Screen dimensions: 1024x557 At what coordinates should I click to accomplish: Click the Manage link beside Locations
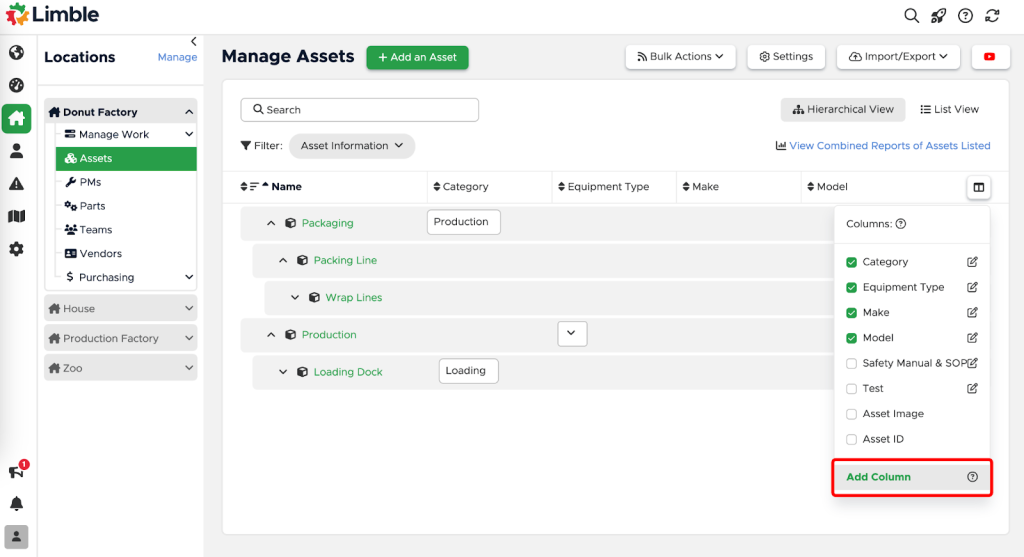click(178, 57)
